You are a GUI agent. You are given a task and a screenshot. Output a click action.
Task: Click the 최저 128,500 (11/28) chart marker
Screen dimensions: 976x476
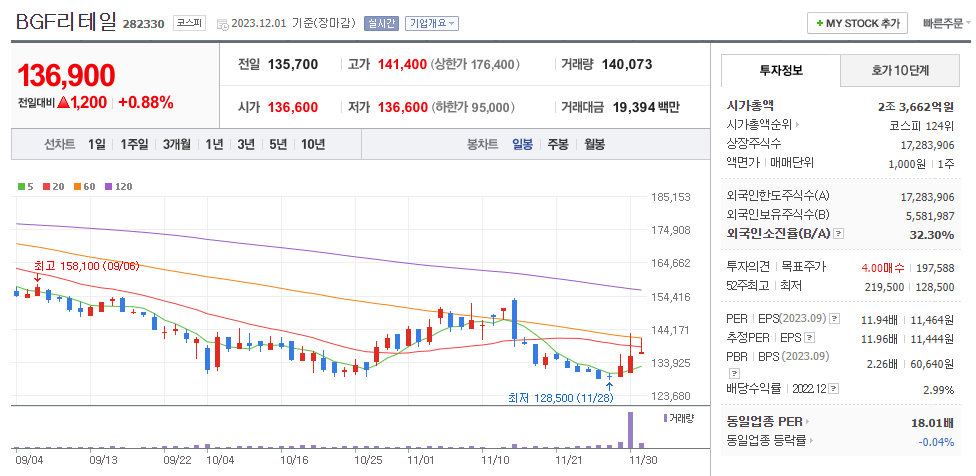[561, 398]
